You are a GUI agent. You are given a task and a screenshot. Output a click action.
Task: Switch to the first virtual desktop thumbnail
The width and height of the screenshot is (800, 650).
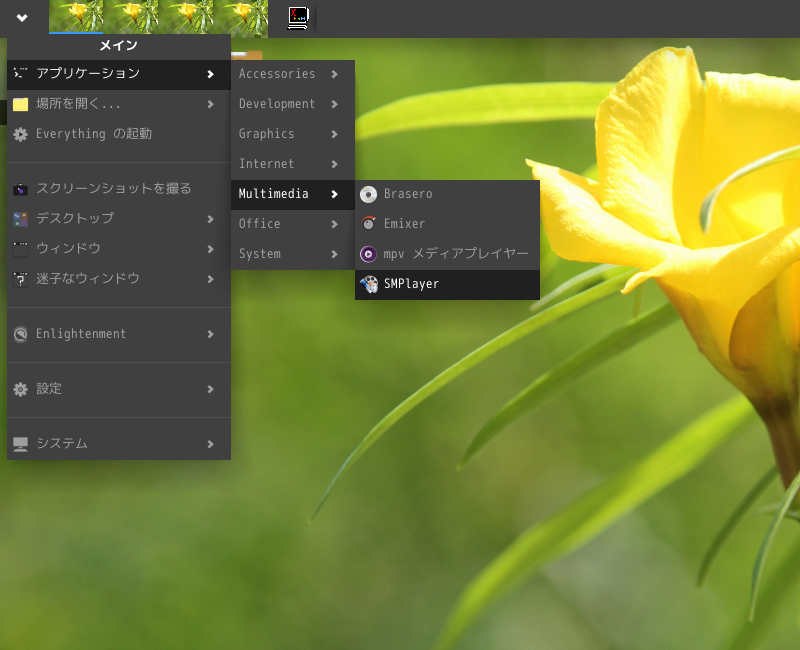[x=76, y=17]
